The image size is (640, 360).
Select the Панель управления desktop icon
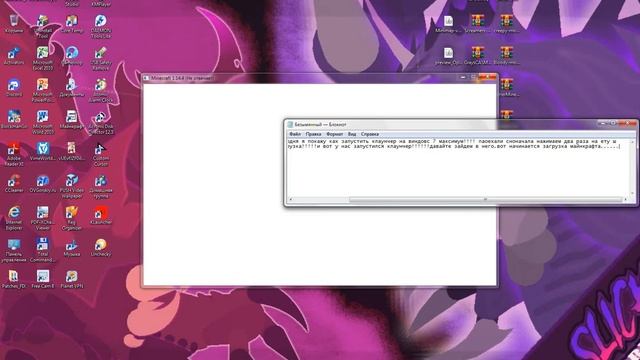click(13, 250)
